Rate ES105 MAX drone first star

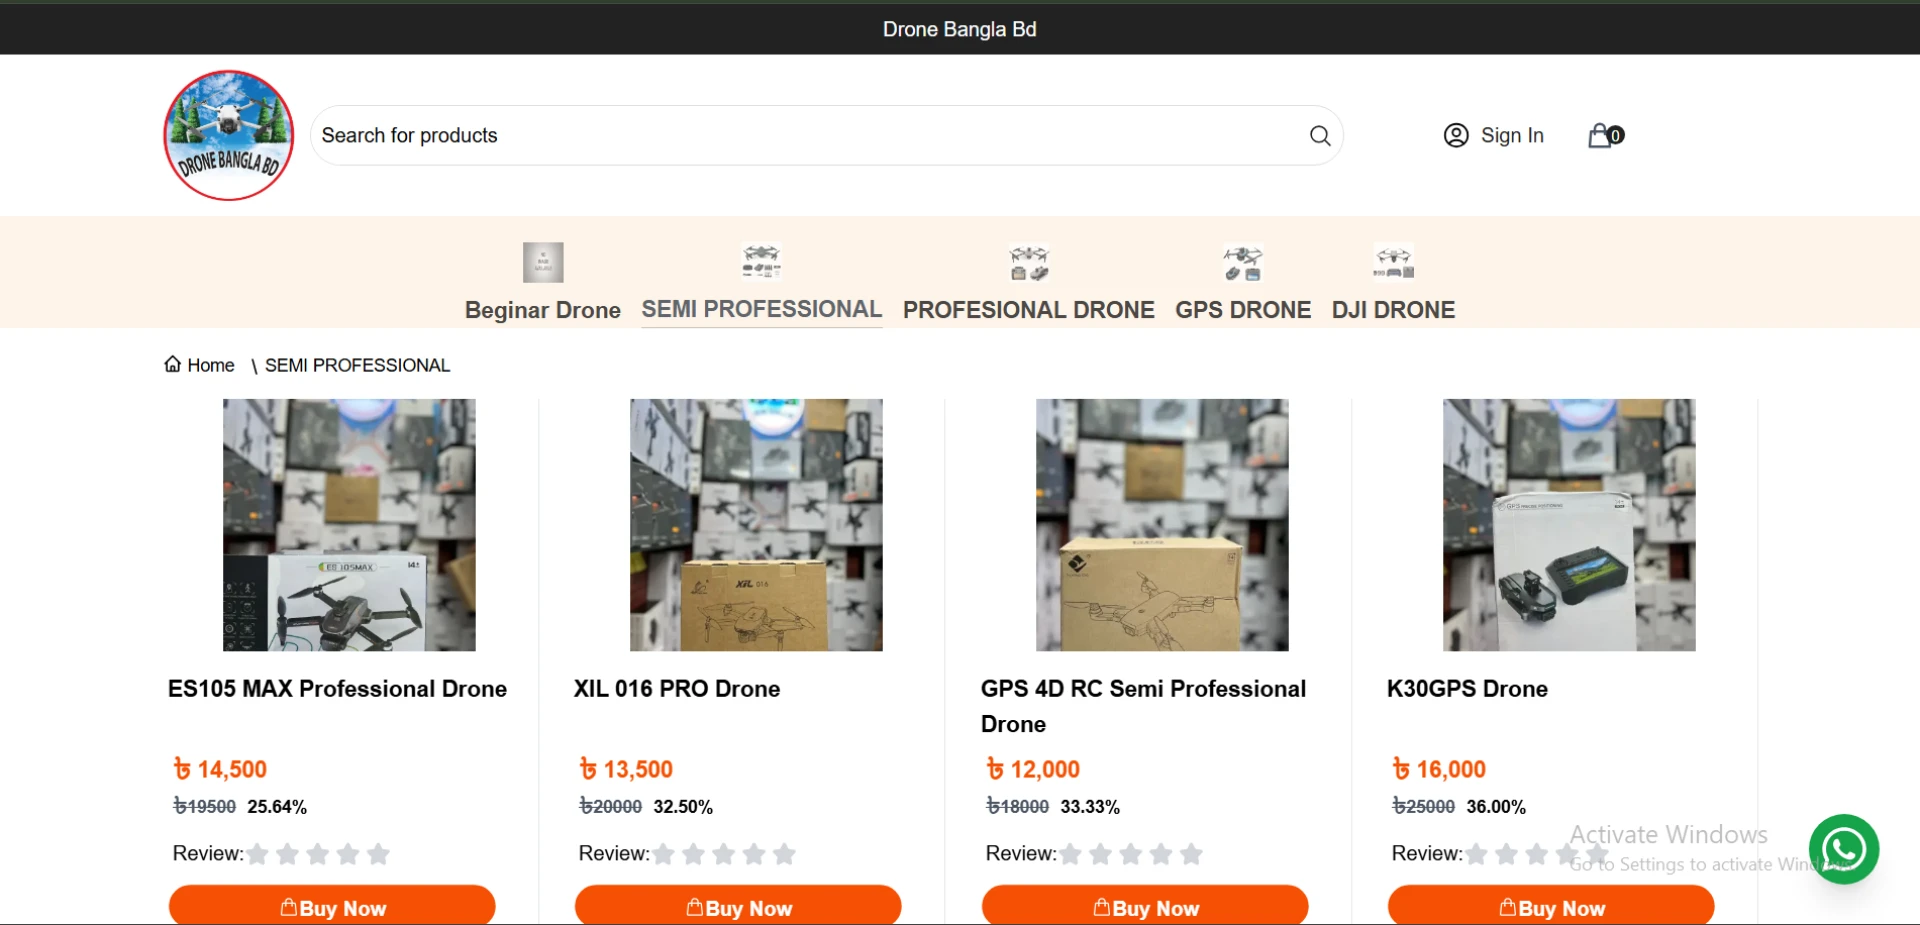[257, 854]
